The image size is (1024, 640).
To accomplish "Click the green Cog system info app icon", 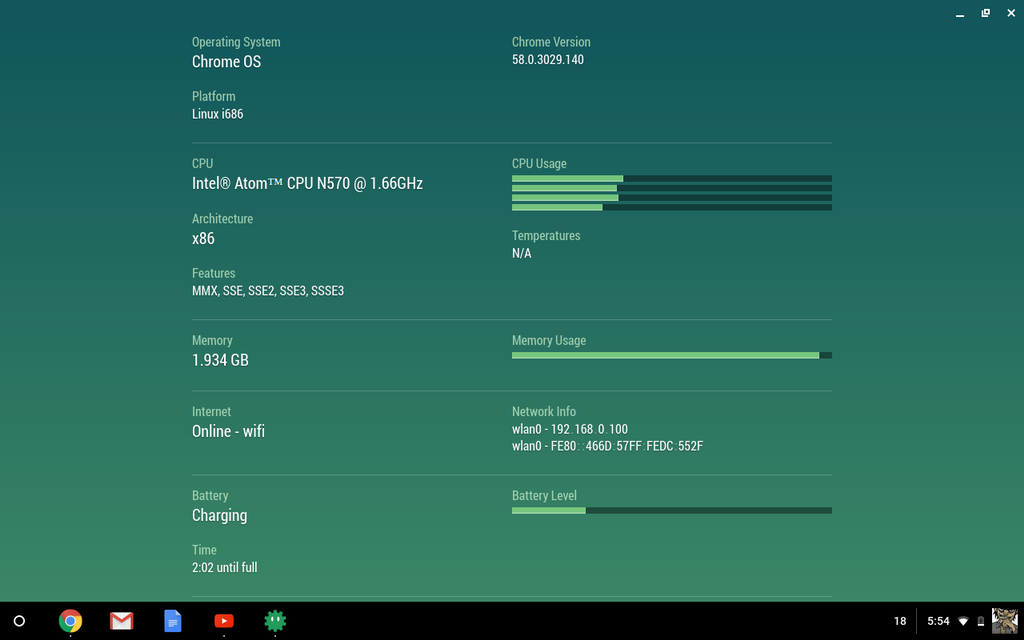I will (x=275, y=621).
